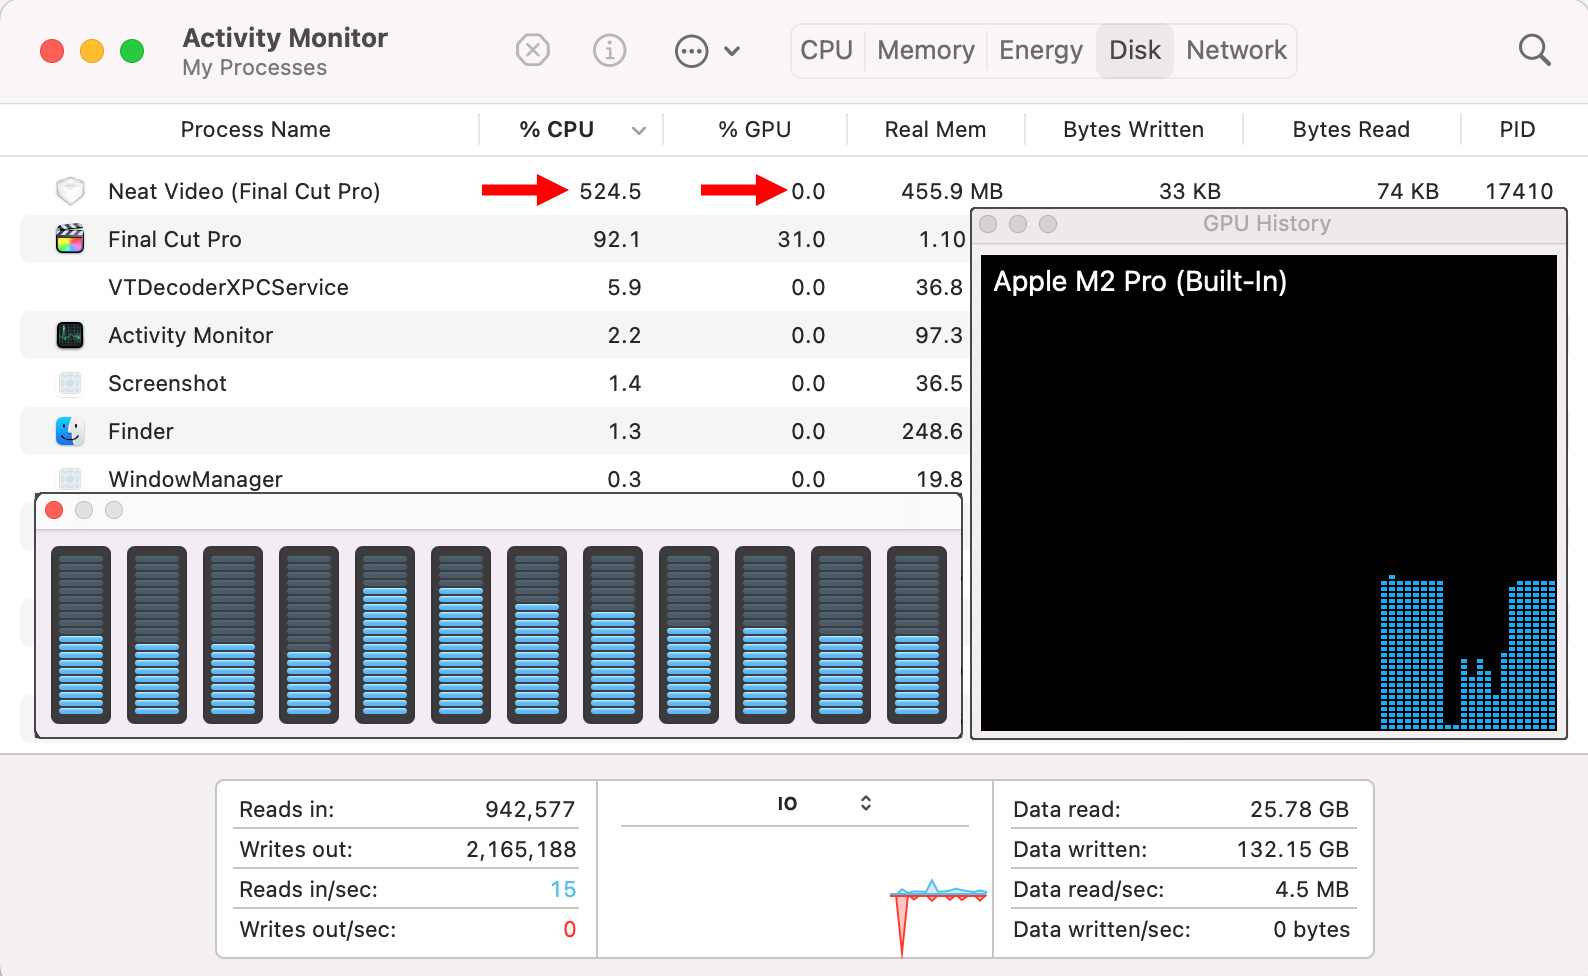Click the Finder icon in process list
1588x976 pixels.
70,431
